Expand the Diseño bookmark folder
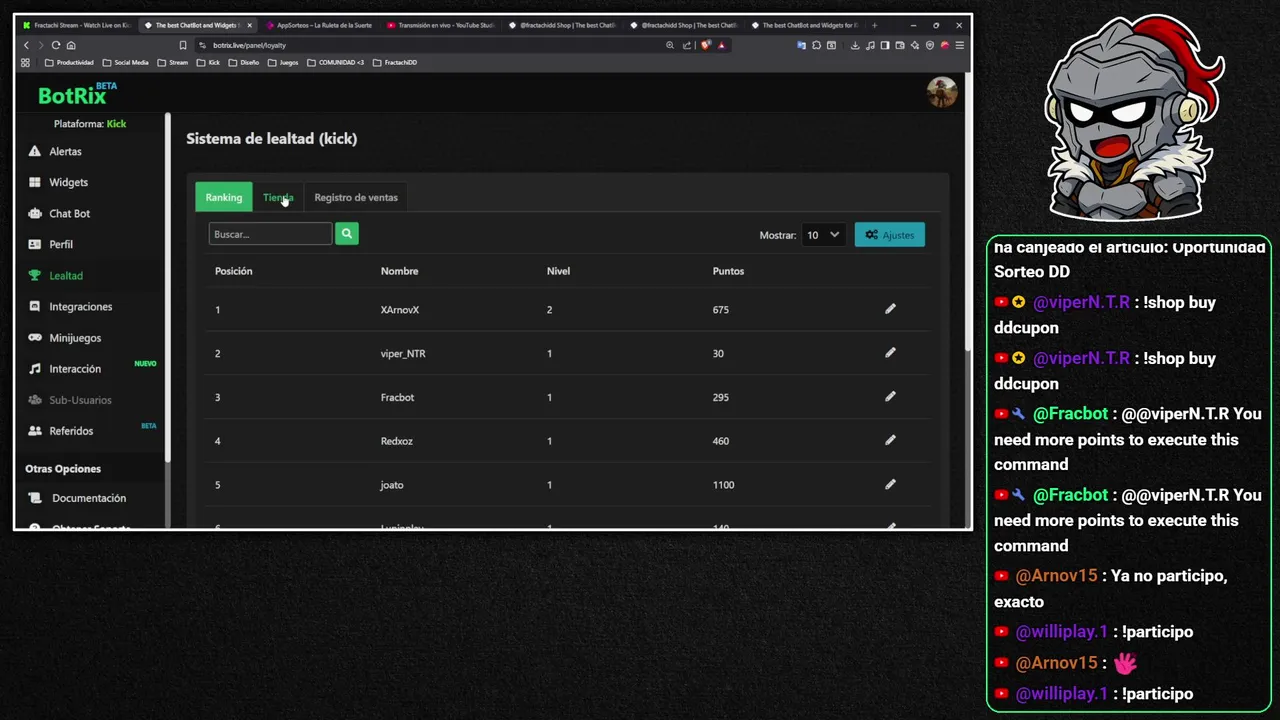Viewport: 1280px width, 720px height. click(244, 62)
